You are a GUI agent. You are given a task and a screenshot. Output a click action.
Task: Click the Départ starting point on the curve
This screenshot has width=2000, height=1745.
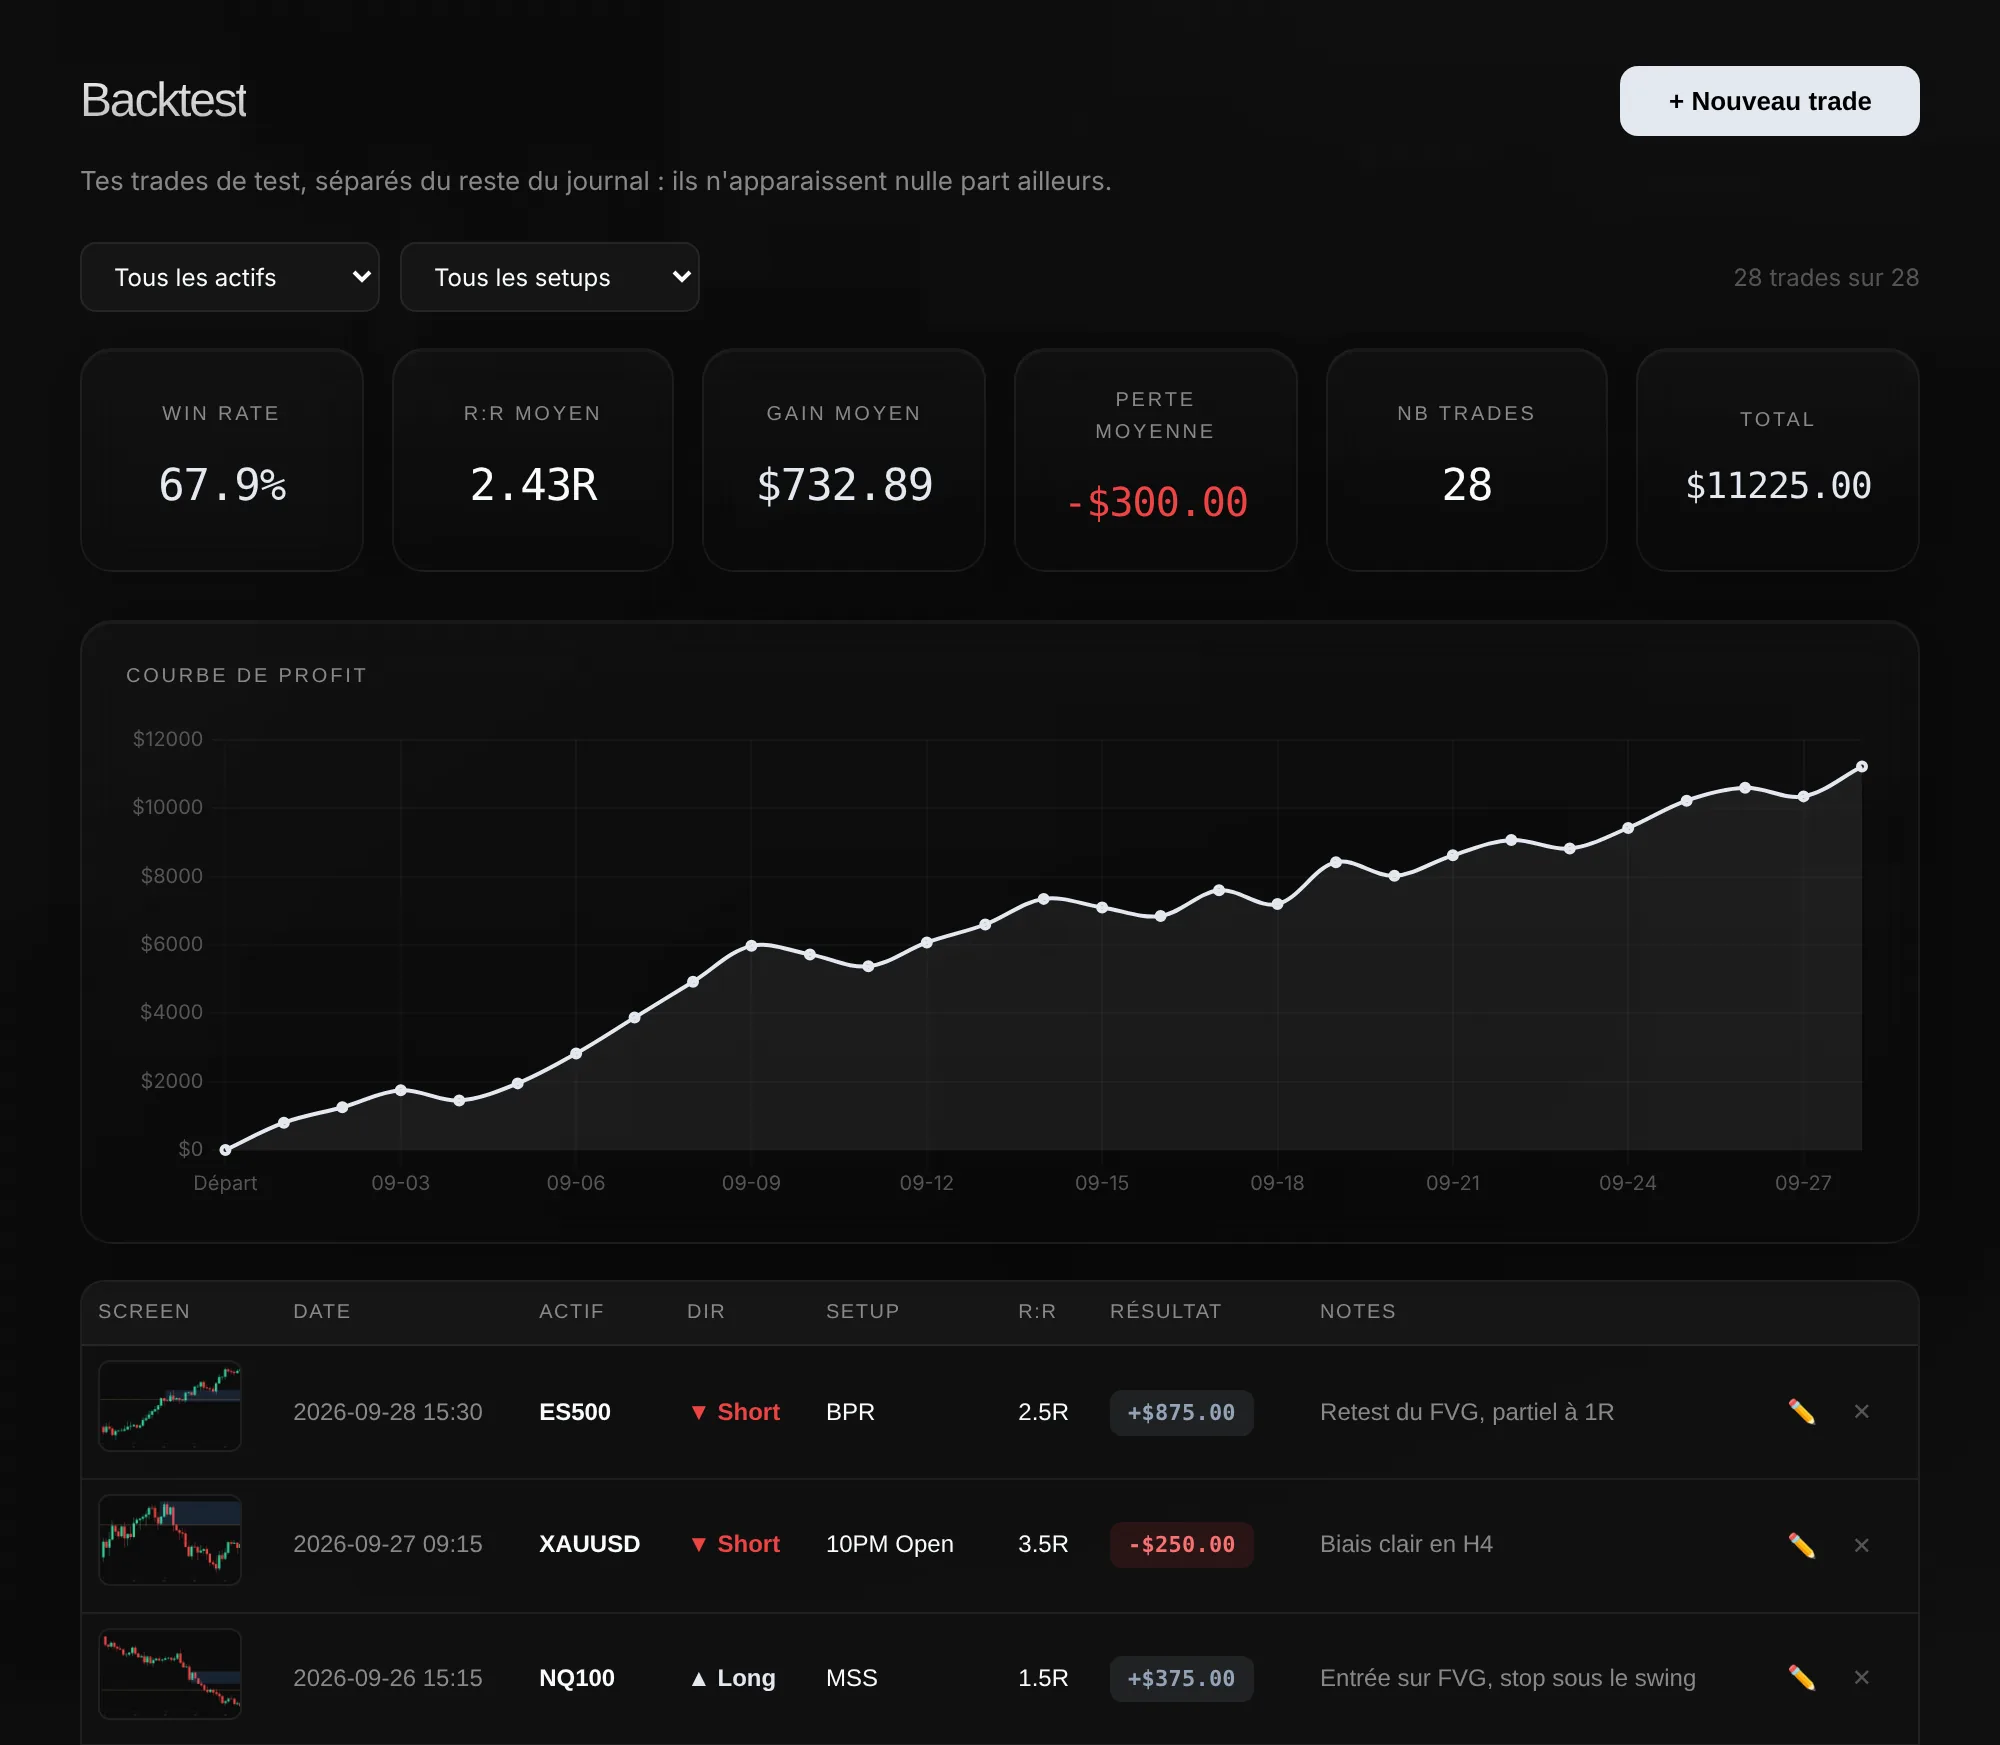click(225, 1149)
